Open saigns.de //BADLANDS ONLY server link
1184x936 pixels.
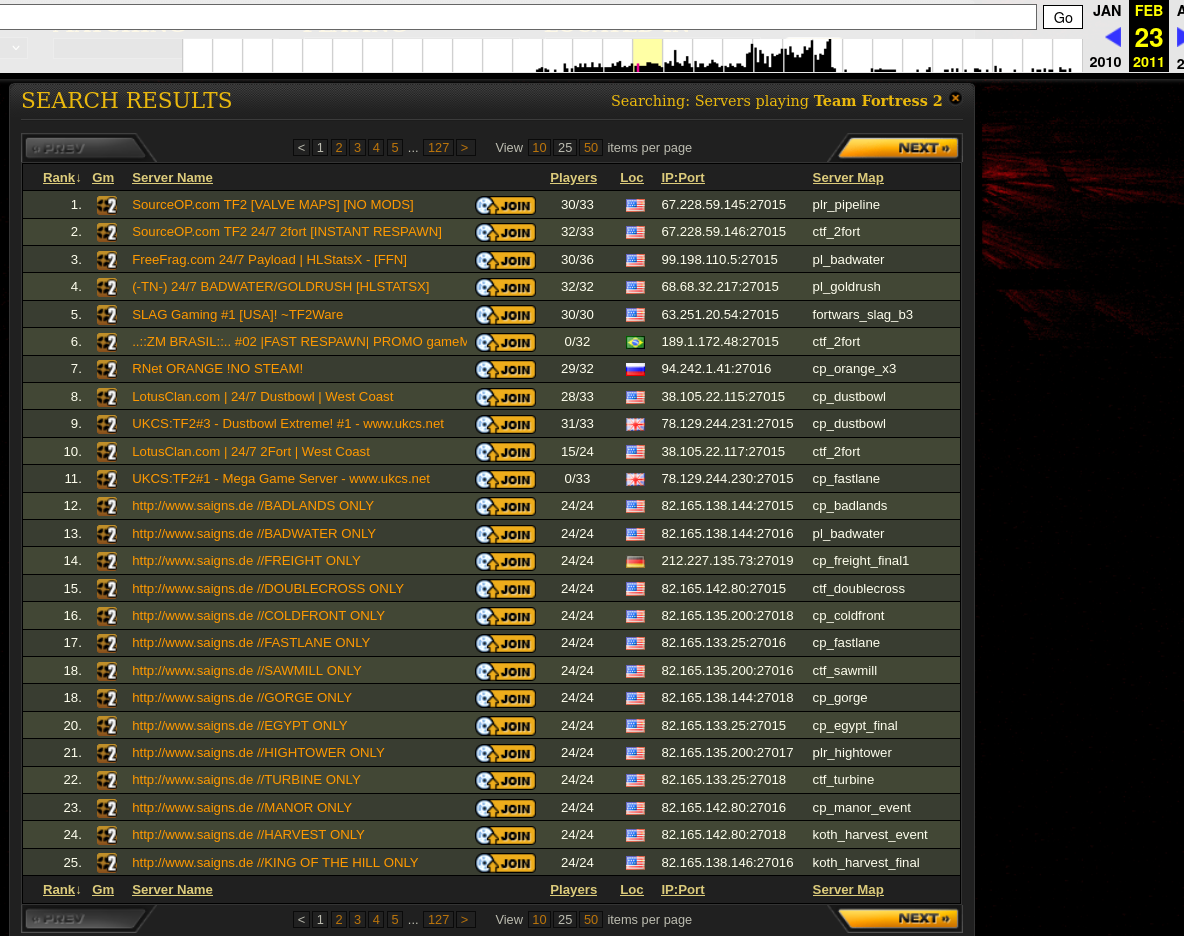pos(253,506)
